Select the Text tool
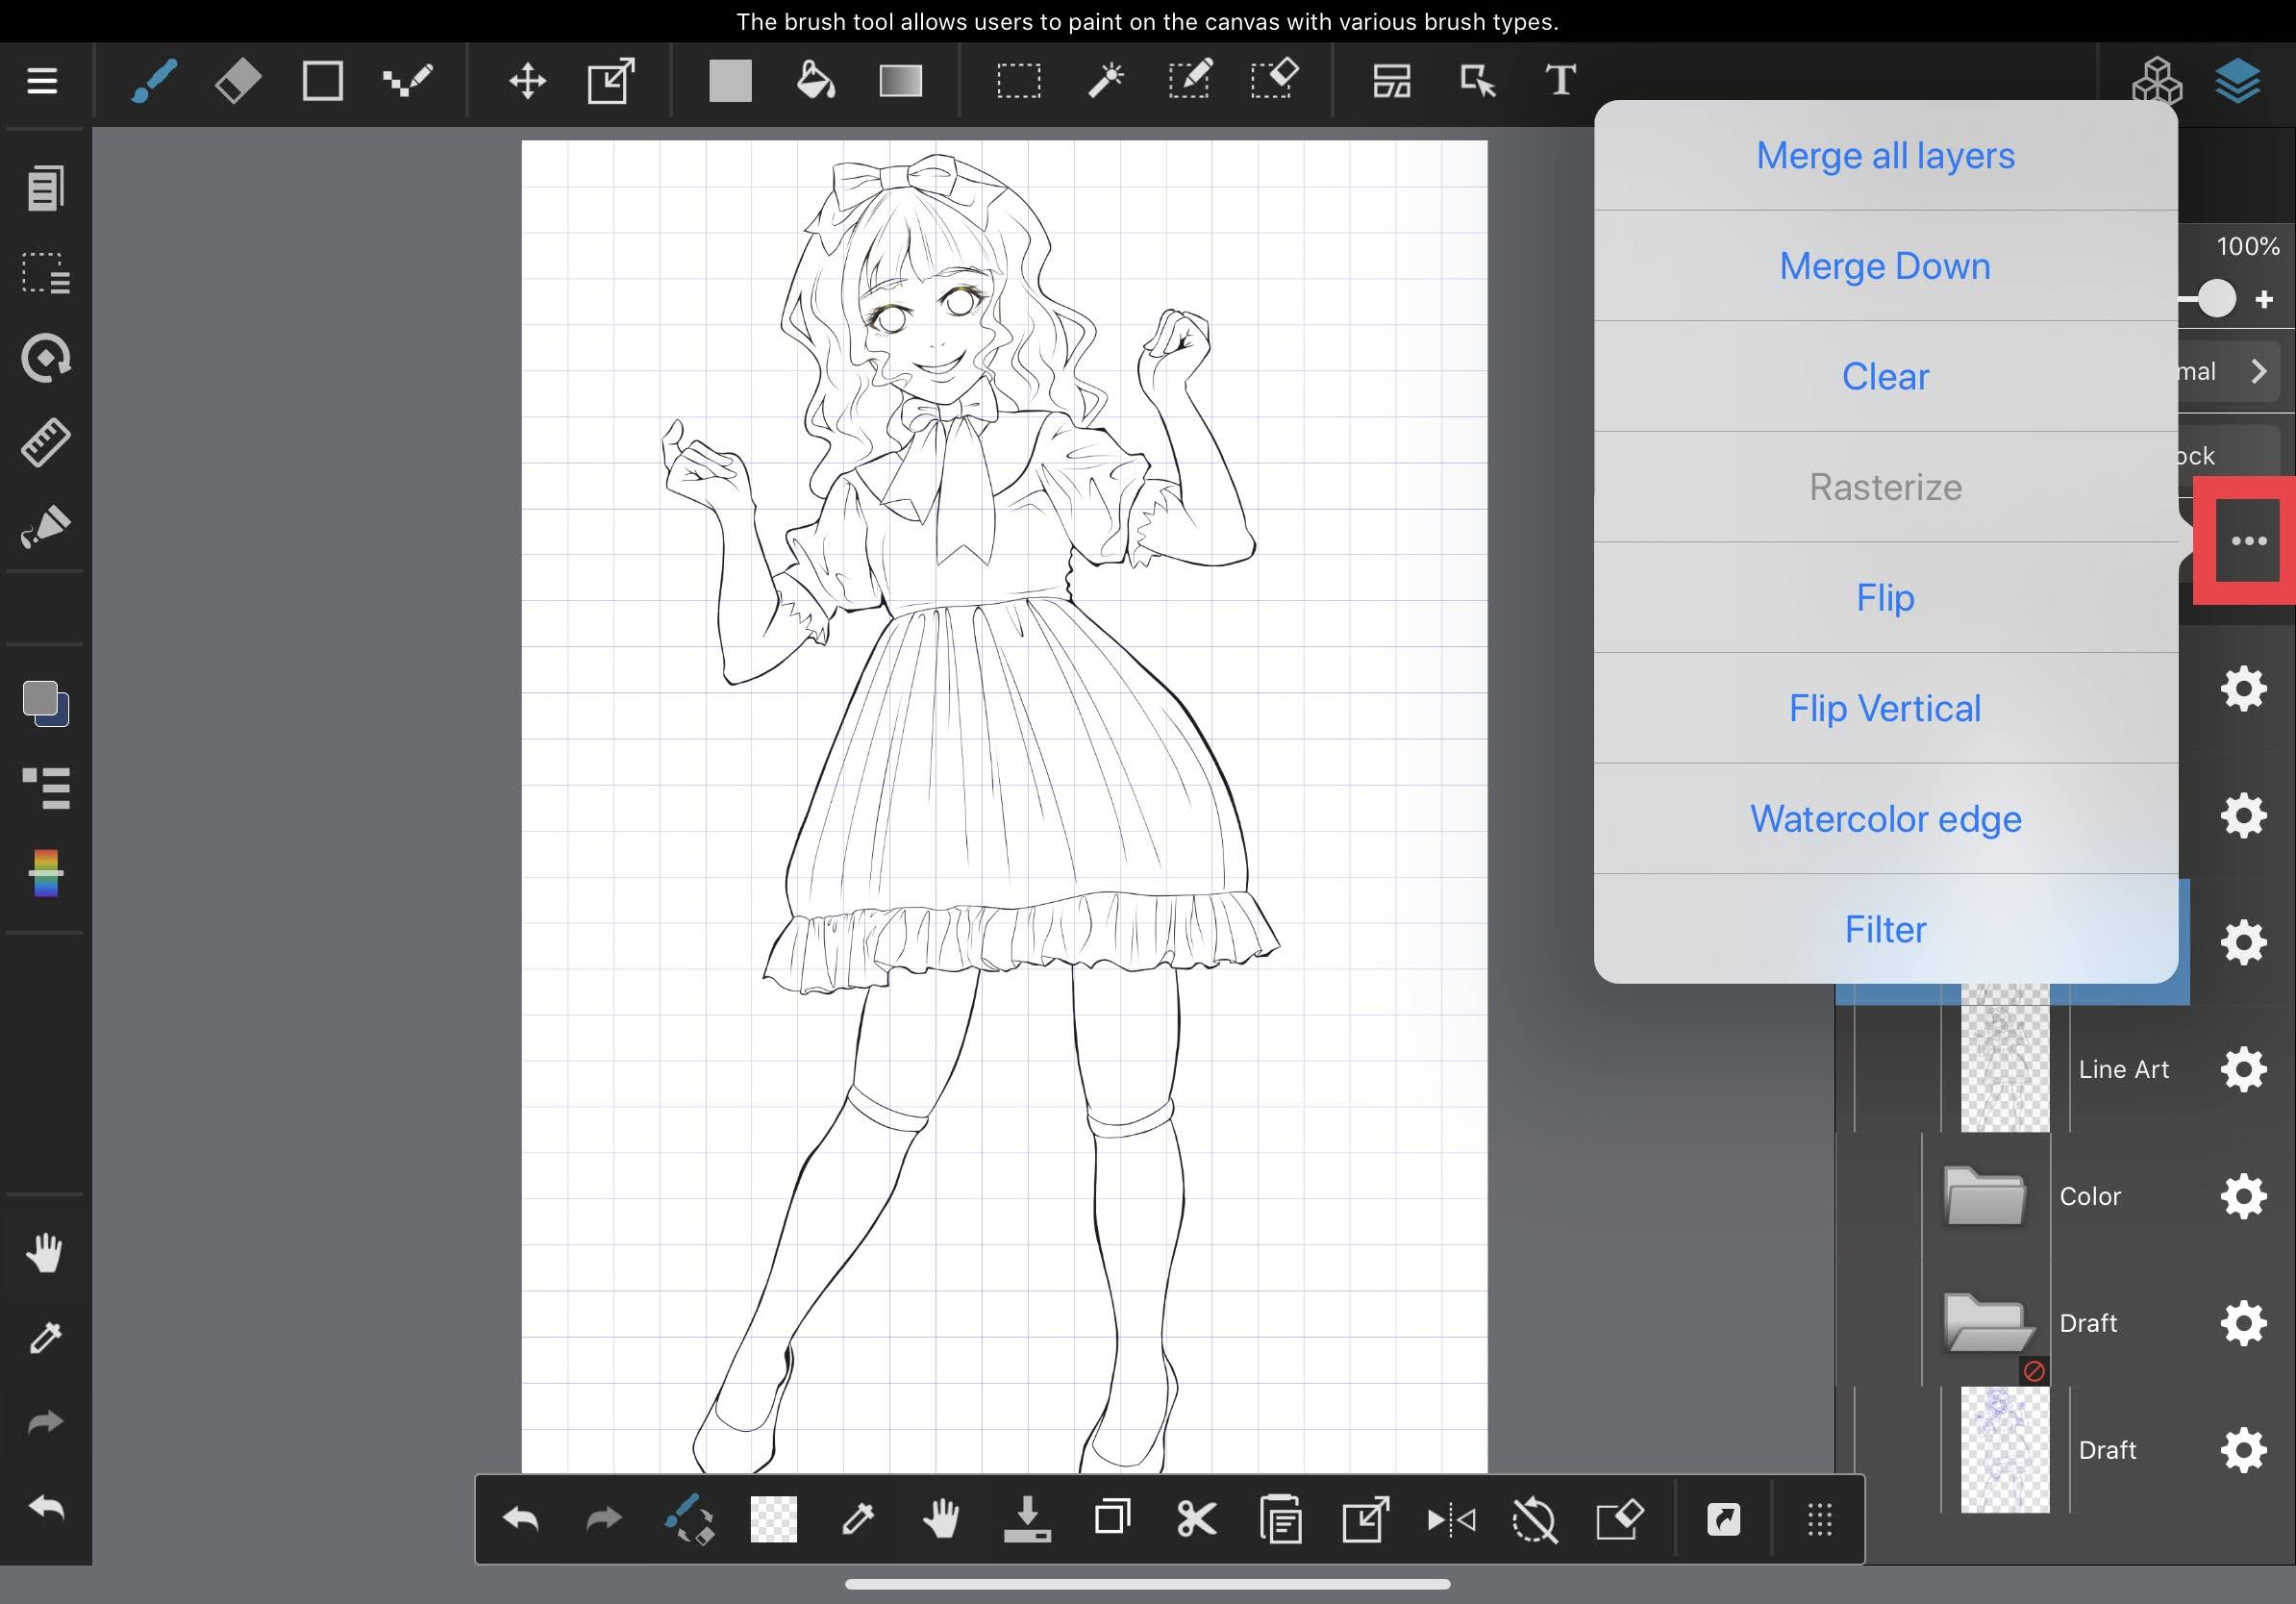The height and width of the screenshot is (1604, 2296). click(1560, 80)
